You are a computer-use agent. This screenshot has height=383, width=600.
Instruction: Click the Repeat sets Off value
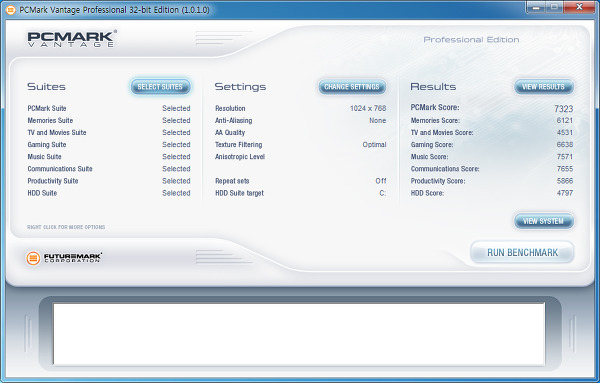(381, 181)
